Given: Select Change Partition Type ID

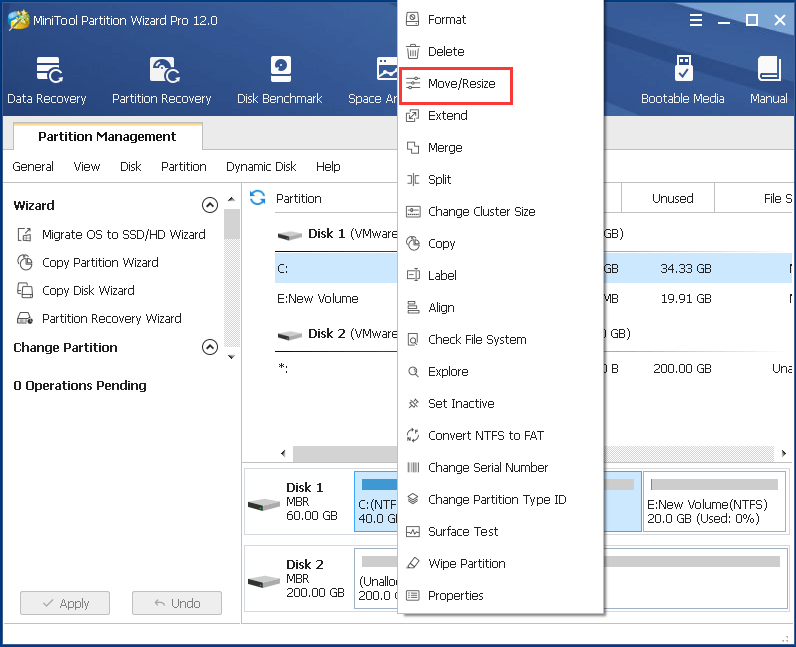Looking at the screenshot, I should pos(497,499).
